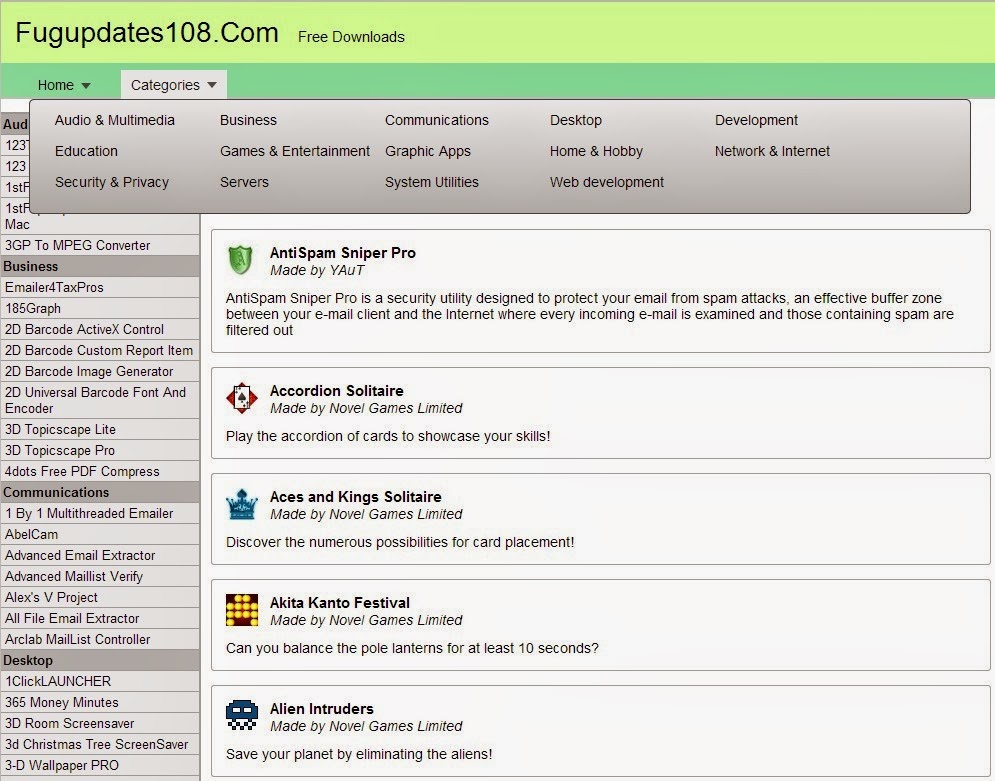Open All File Email Extractor link

pos(100,617)
